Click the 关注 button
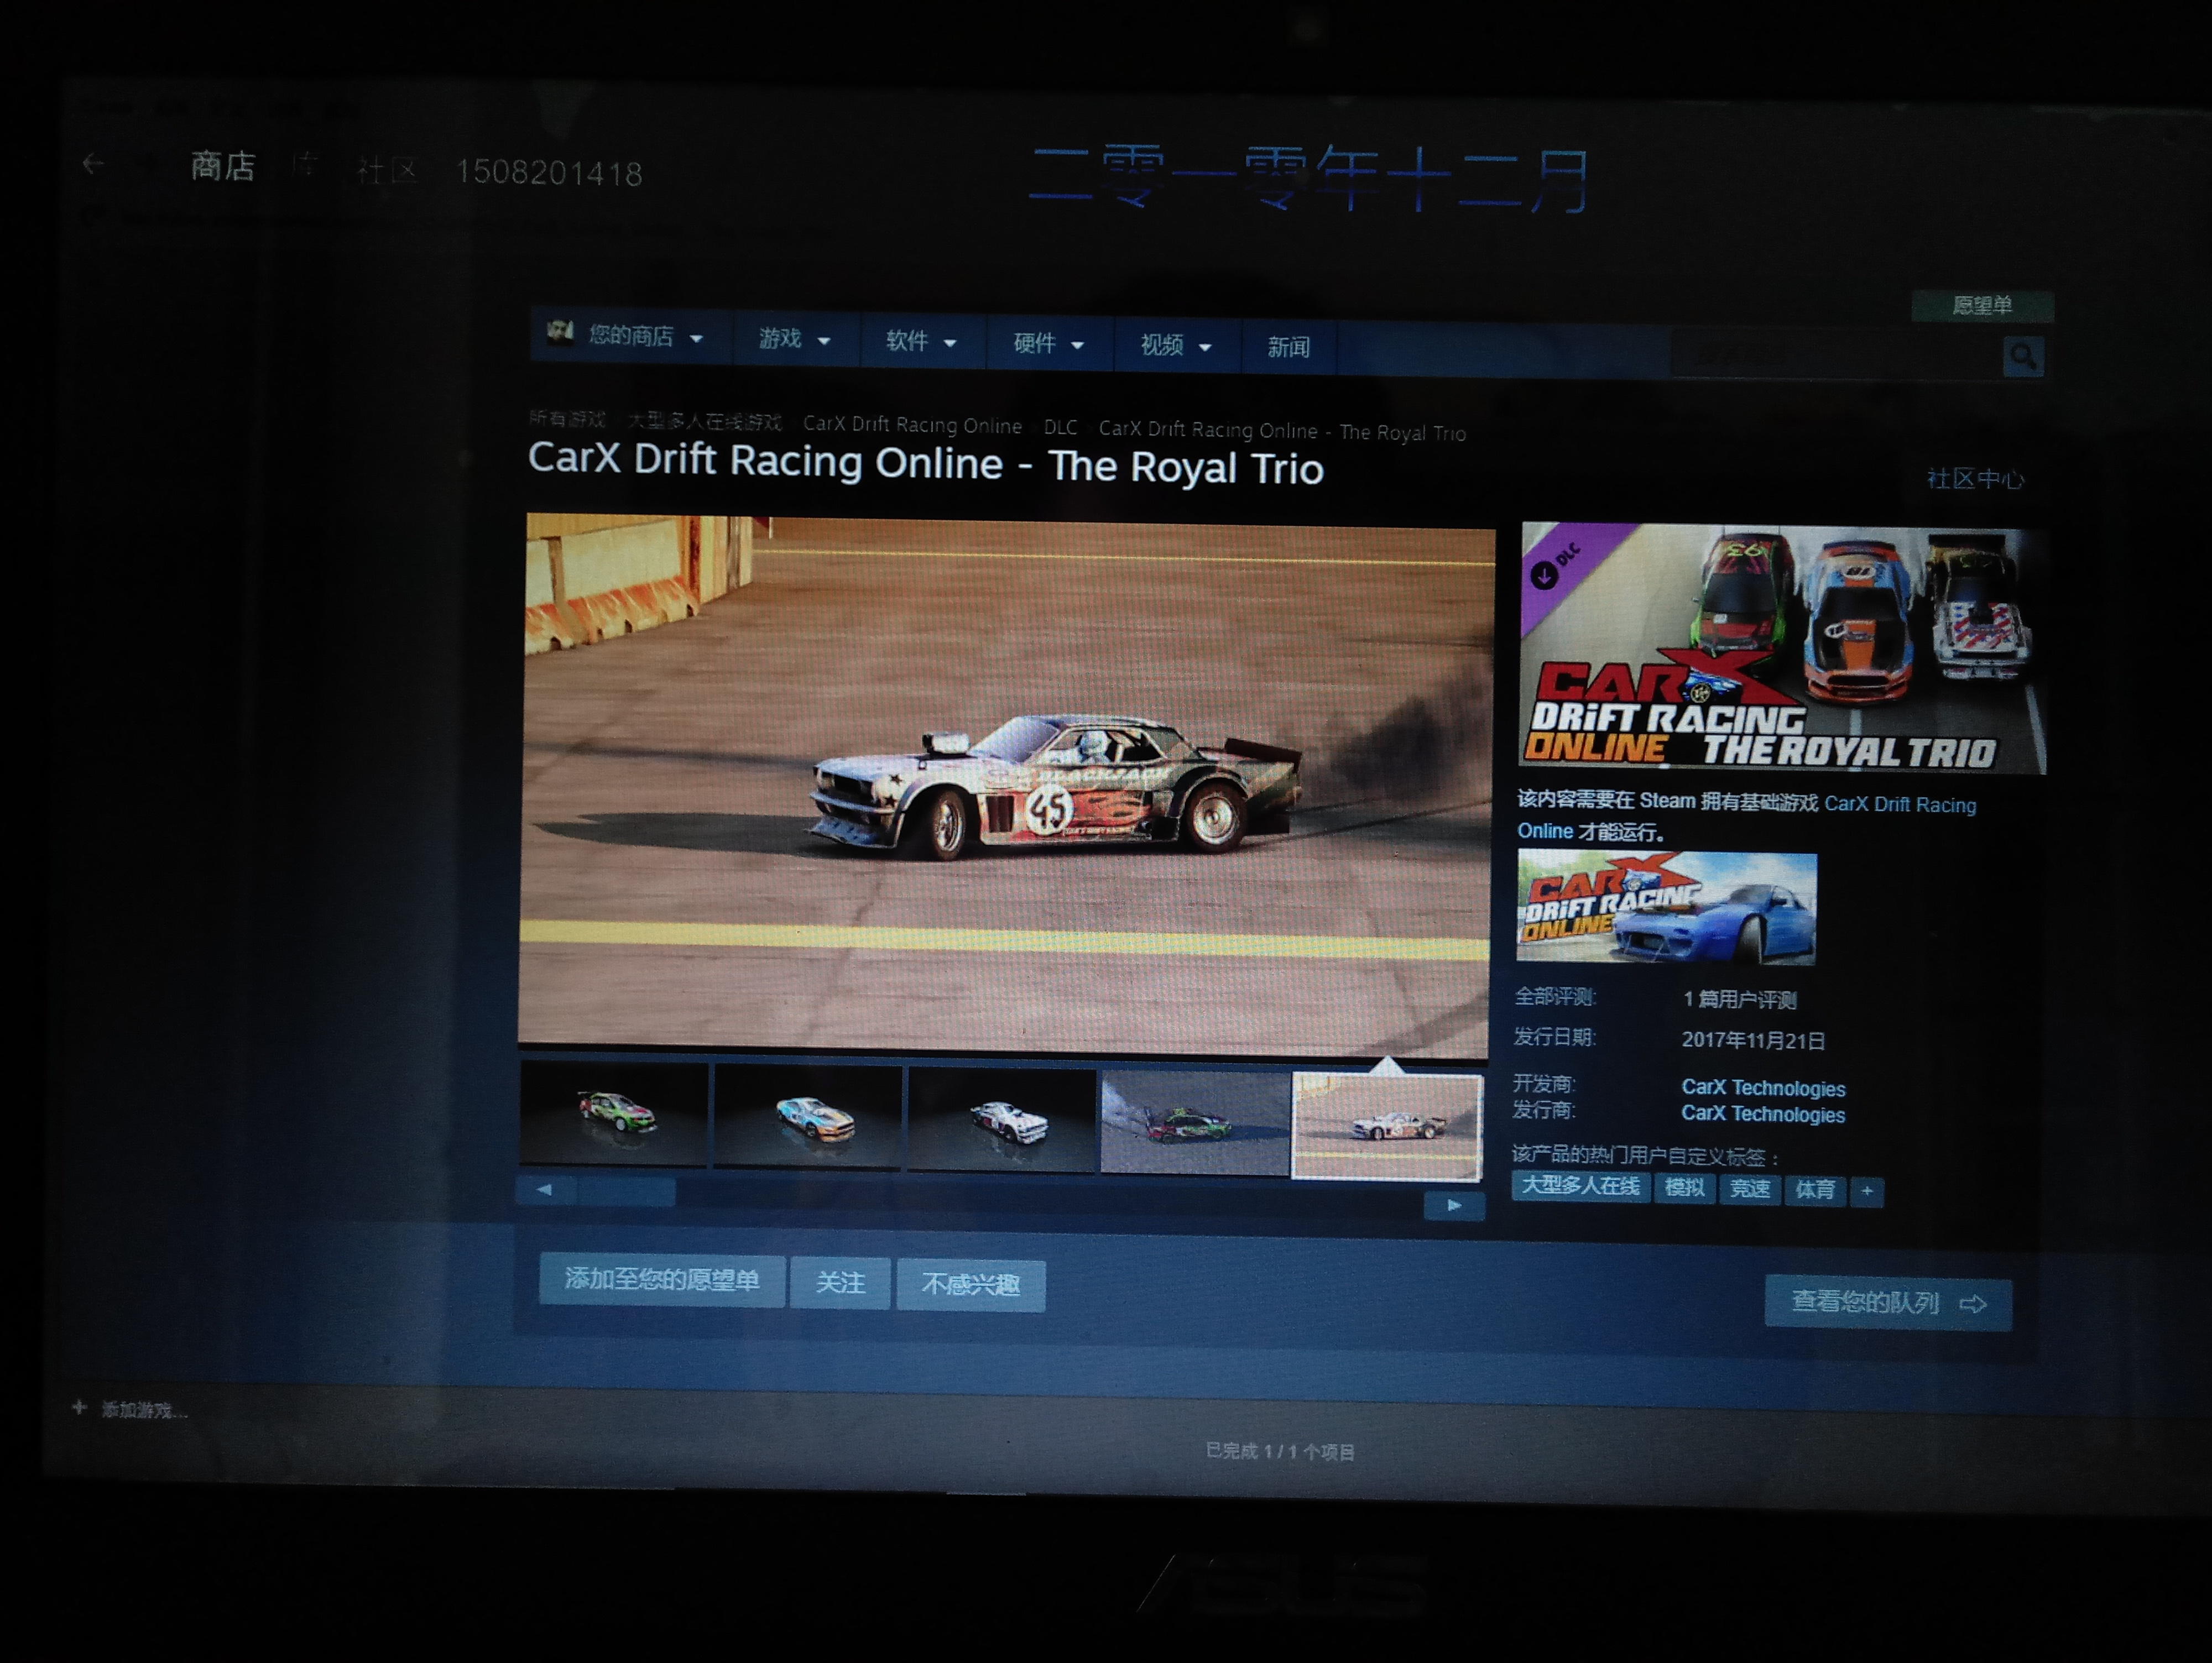Image resolution: width=2212 pixels, height=1663 pixels. [x=840, y=1282]
